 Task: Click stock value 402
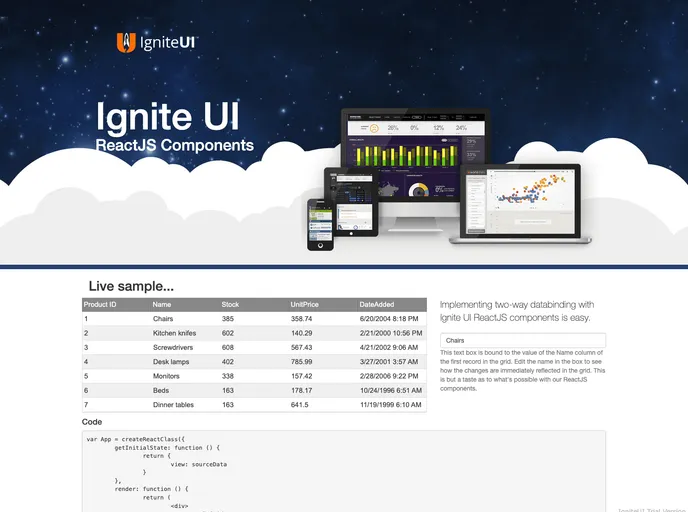coord(228,362)
